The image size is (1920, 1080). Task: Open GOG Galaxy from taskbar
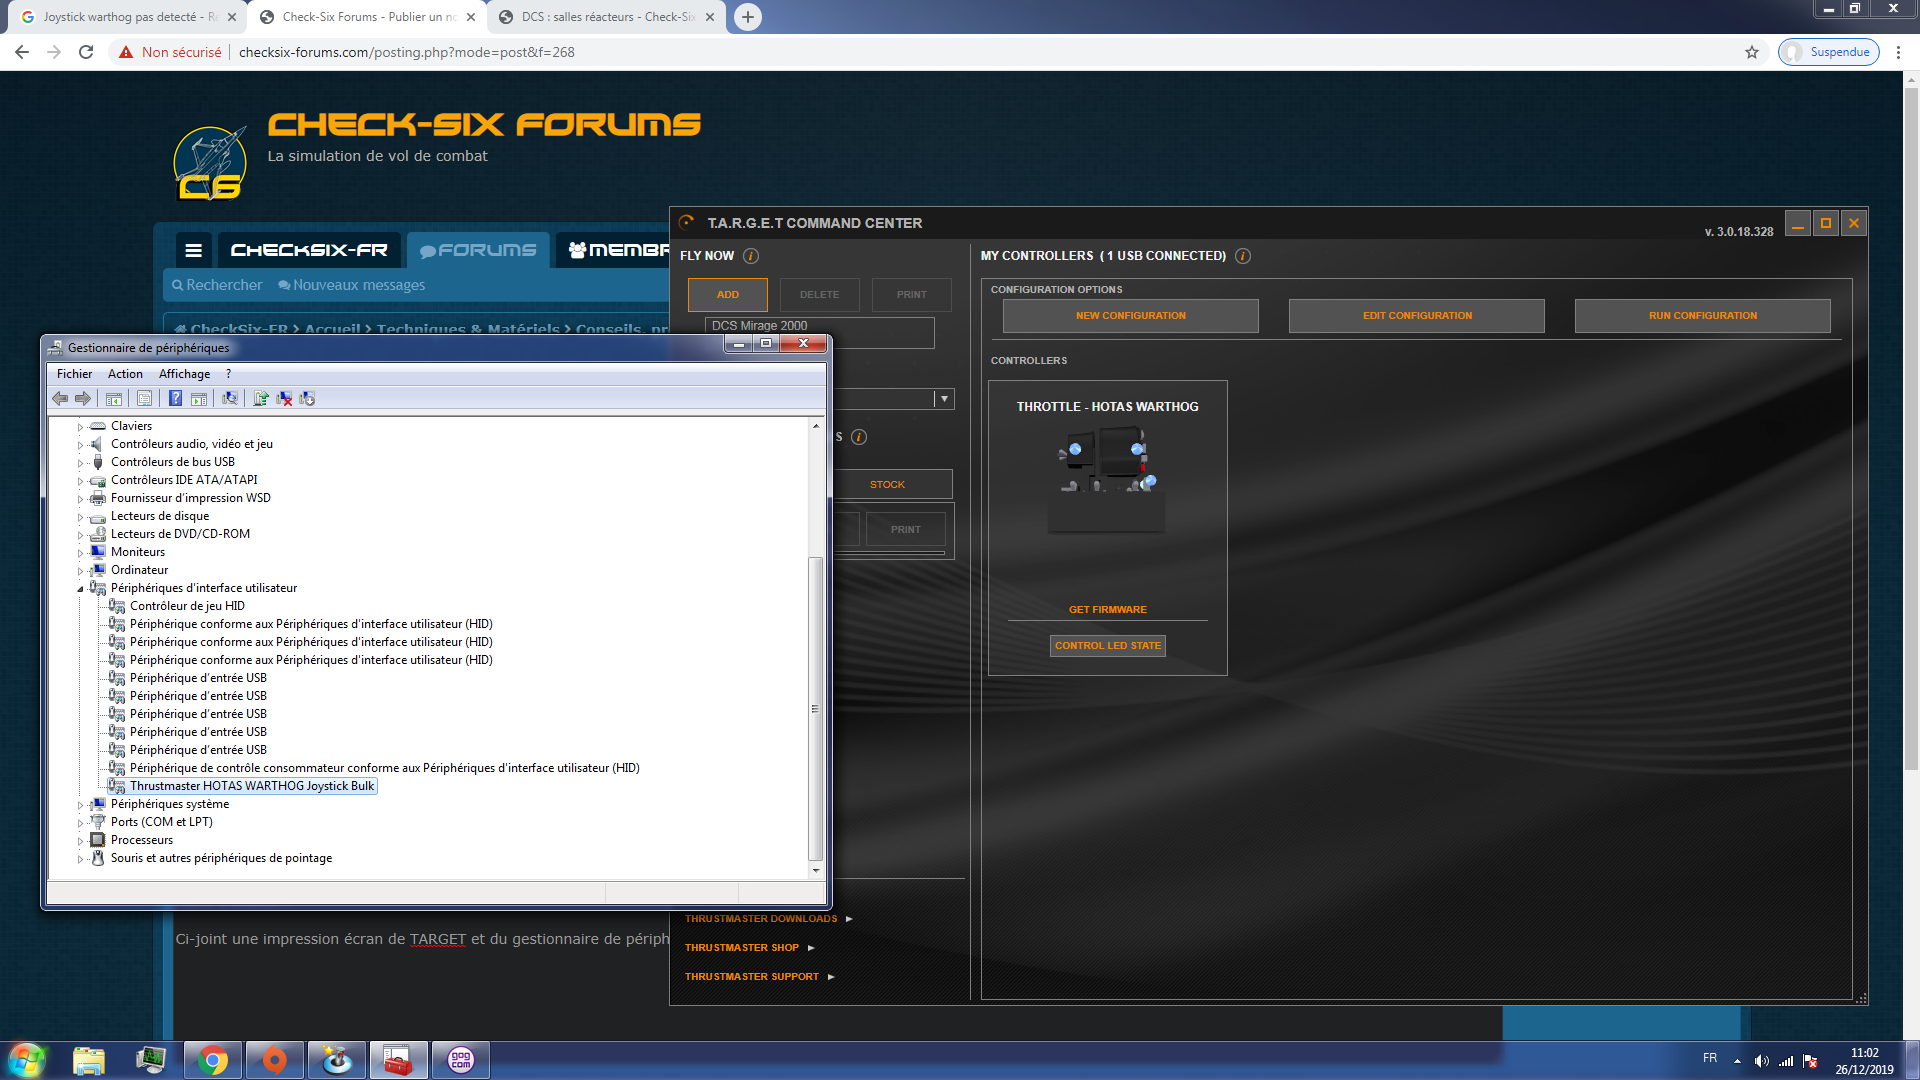pyautogui.click(x=460, y=1060)
